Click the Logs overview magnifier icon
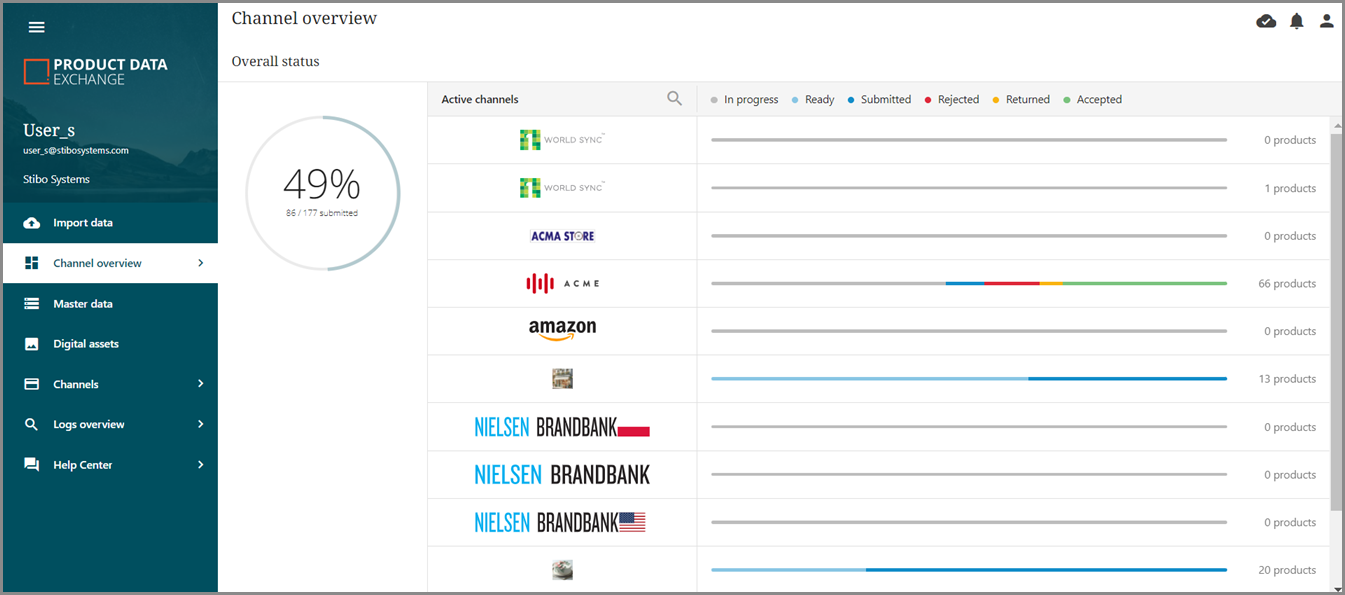 32,425
